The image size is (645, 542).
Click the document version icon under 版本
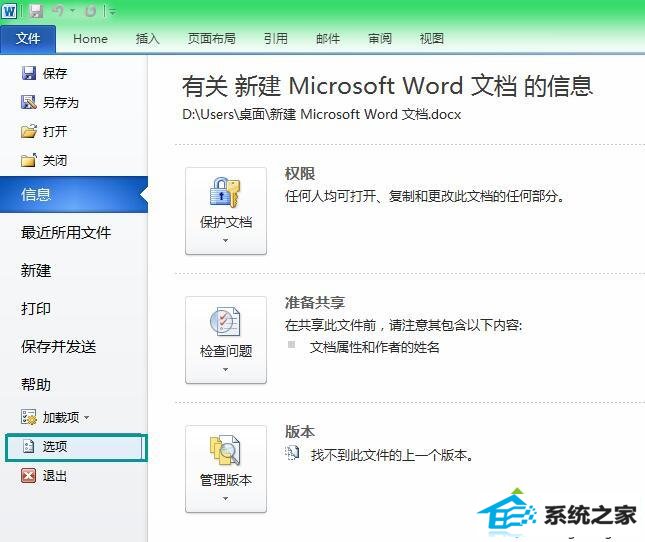[292, 453]
